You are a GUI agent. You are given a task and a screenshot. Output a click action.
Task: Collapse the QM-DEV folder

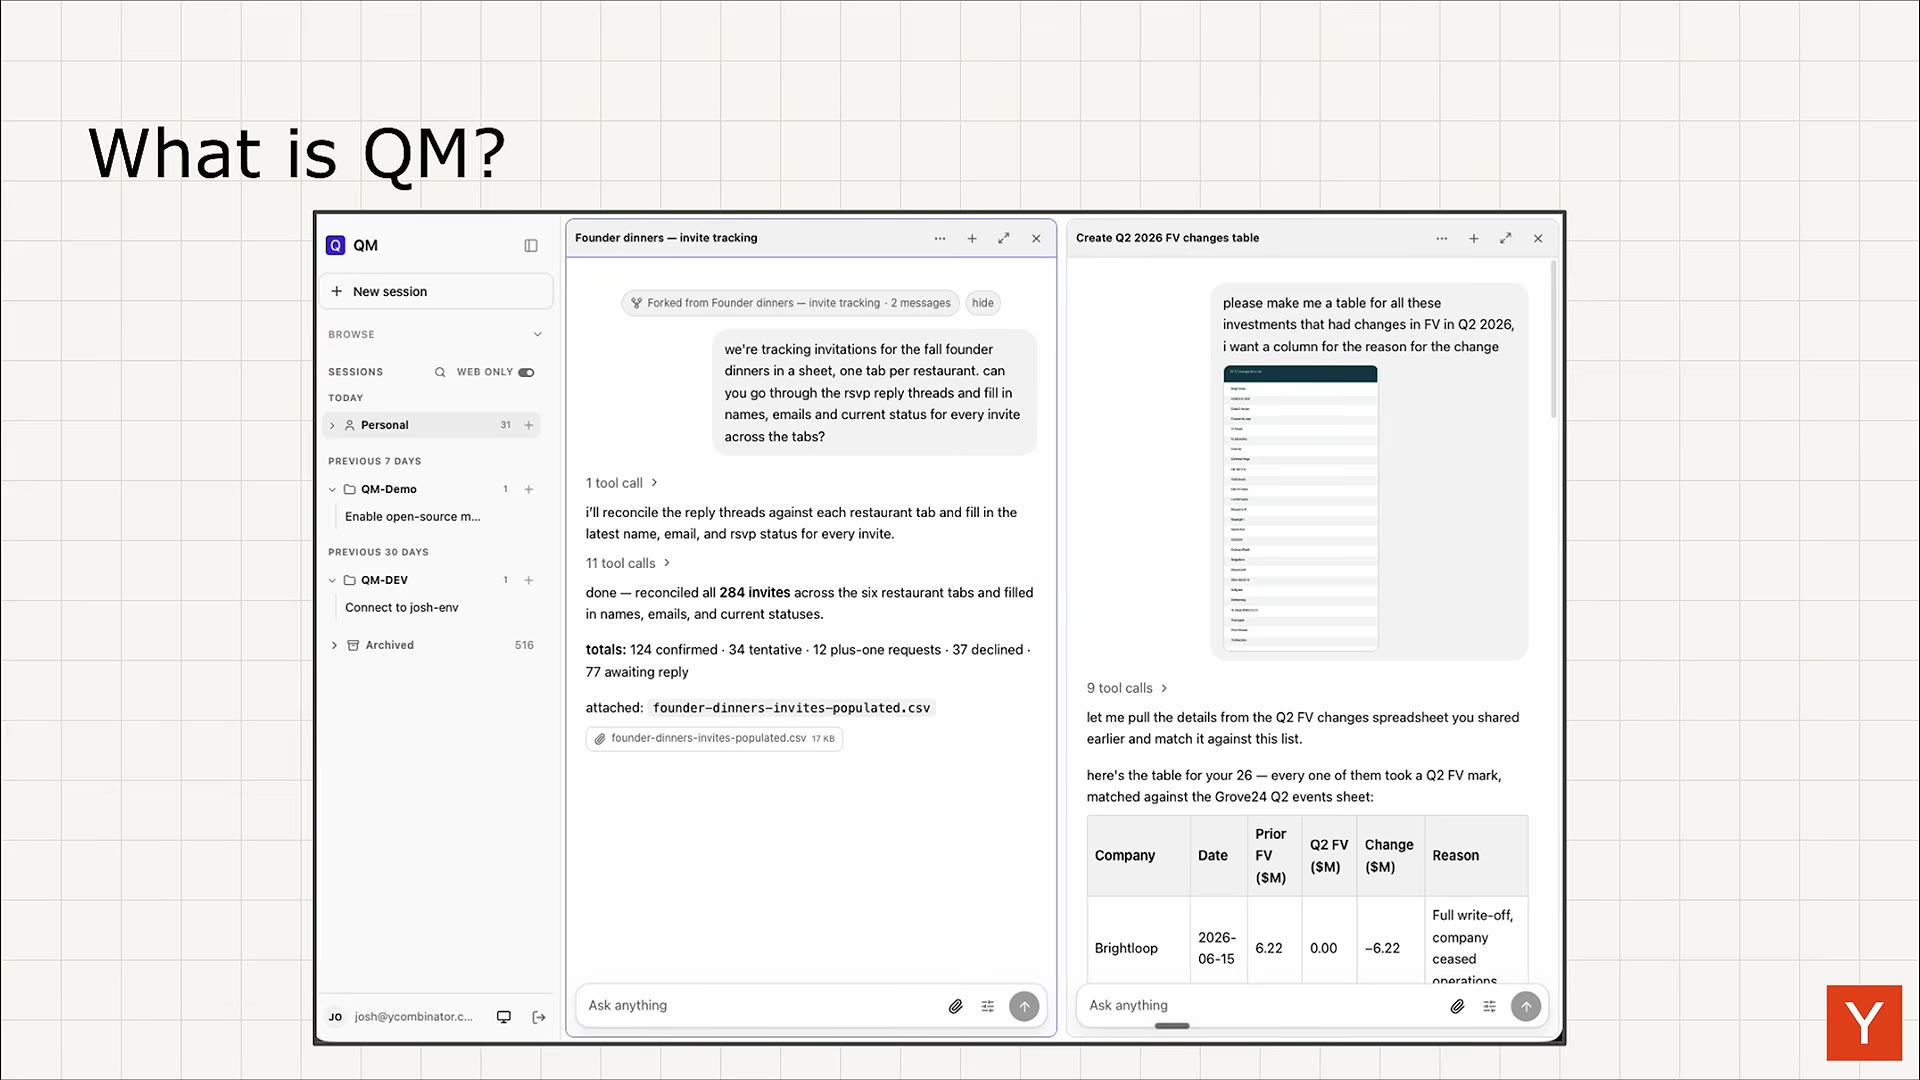tap(333, 580)
